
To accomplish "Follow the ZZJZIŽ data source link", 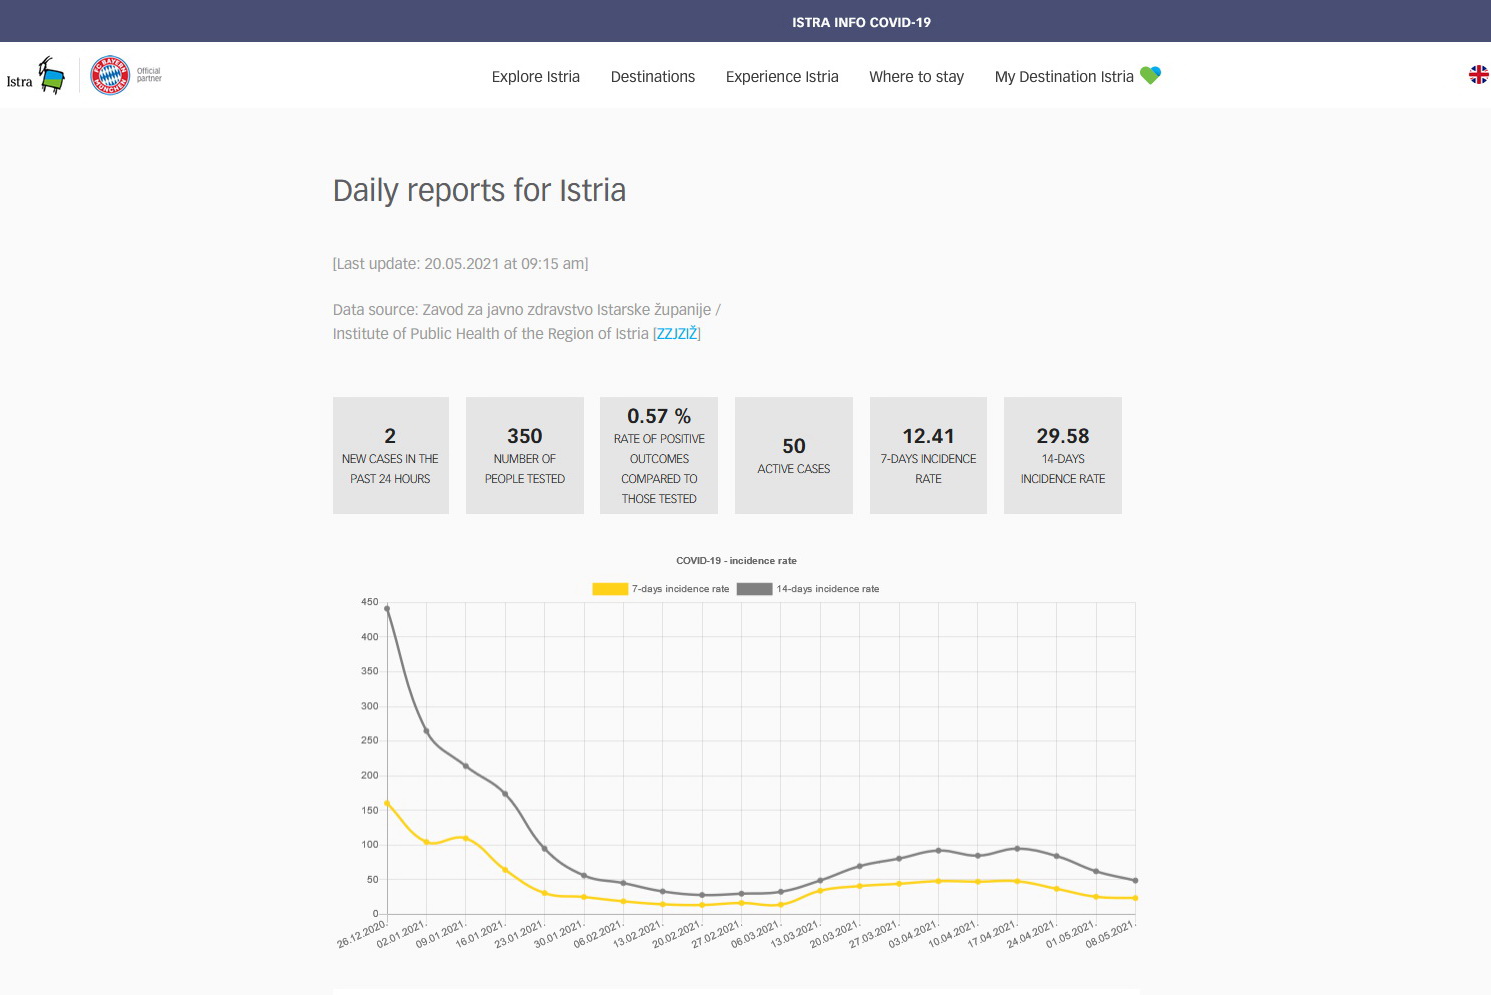I will point(677,334).
